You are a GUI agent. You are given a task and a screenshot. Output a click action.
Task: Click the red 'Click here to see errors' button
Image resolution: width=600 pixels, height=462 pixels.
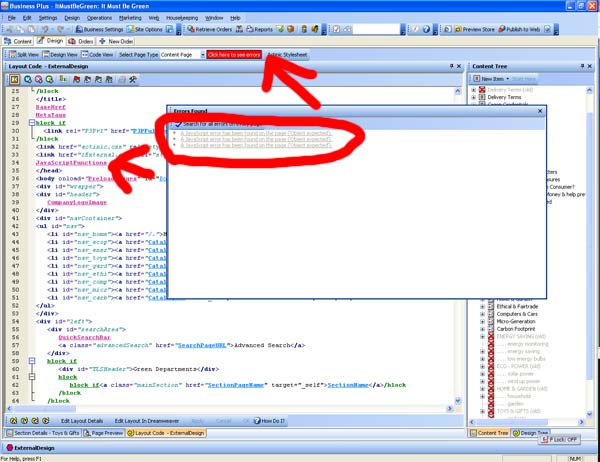coord(233,54)
